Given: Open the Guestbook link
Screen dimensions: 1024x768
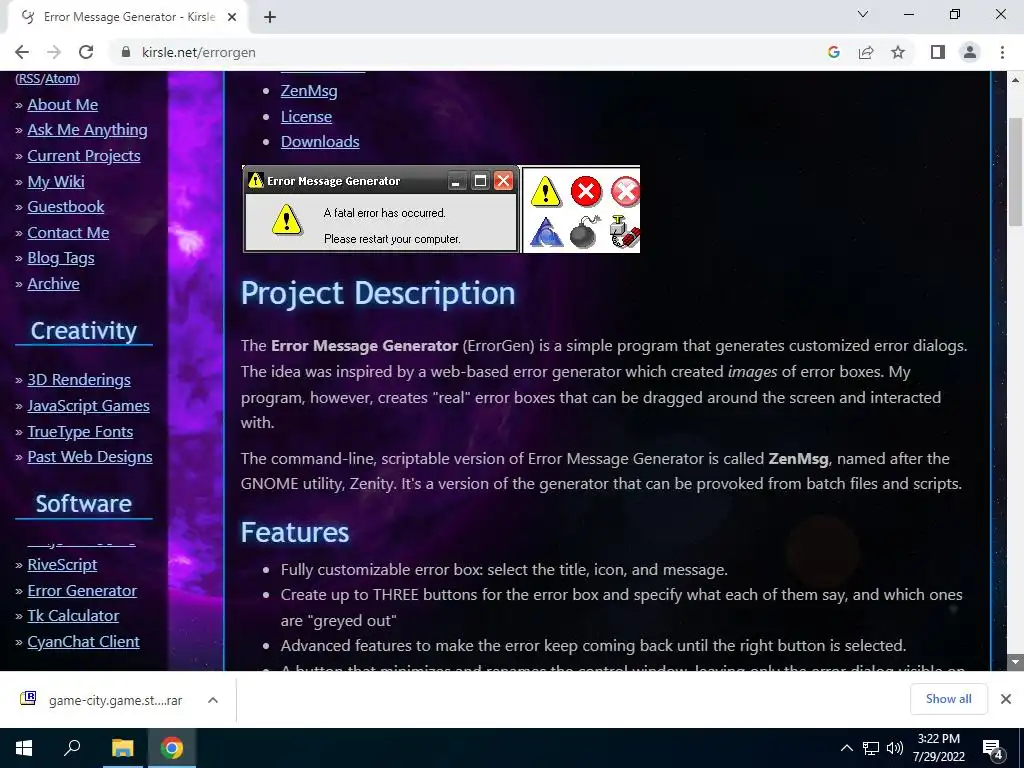Looking at the screenshot, I should [65, 207].
